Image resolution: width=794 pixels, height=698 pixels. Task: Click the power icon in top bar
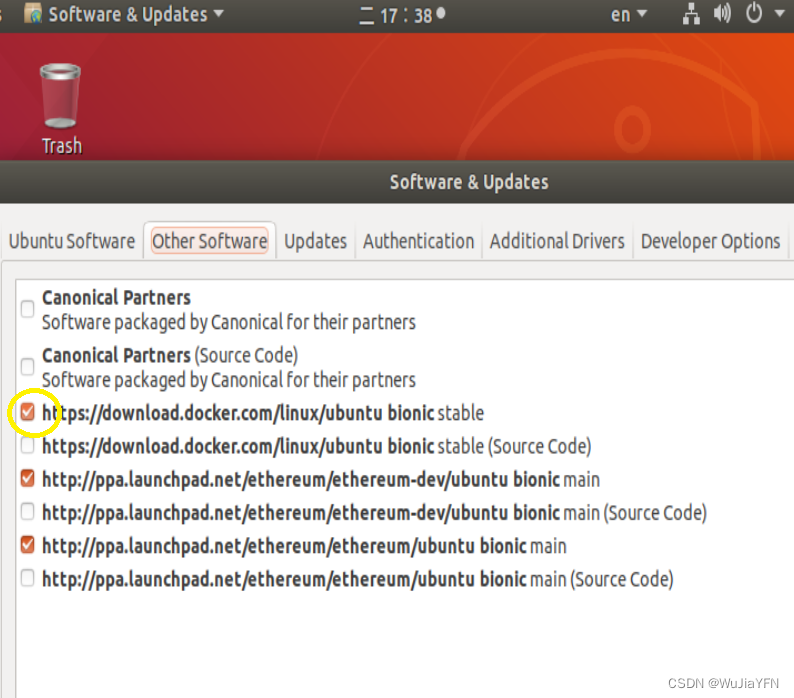(x=754, y=13)
